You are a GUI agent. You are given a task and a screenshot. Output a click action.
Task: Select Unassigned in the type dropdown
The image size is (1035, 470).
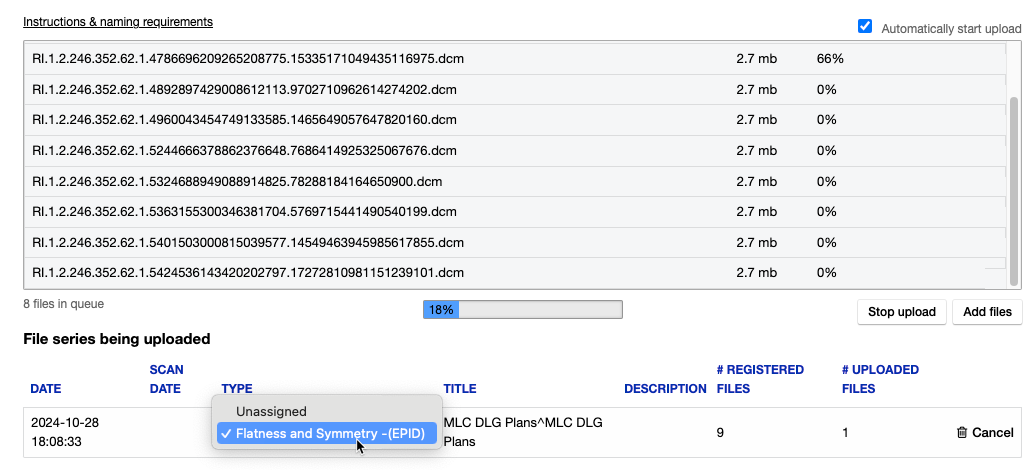tap(271, 411)
